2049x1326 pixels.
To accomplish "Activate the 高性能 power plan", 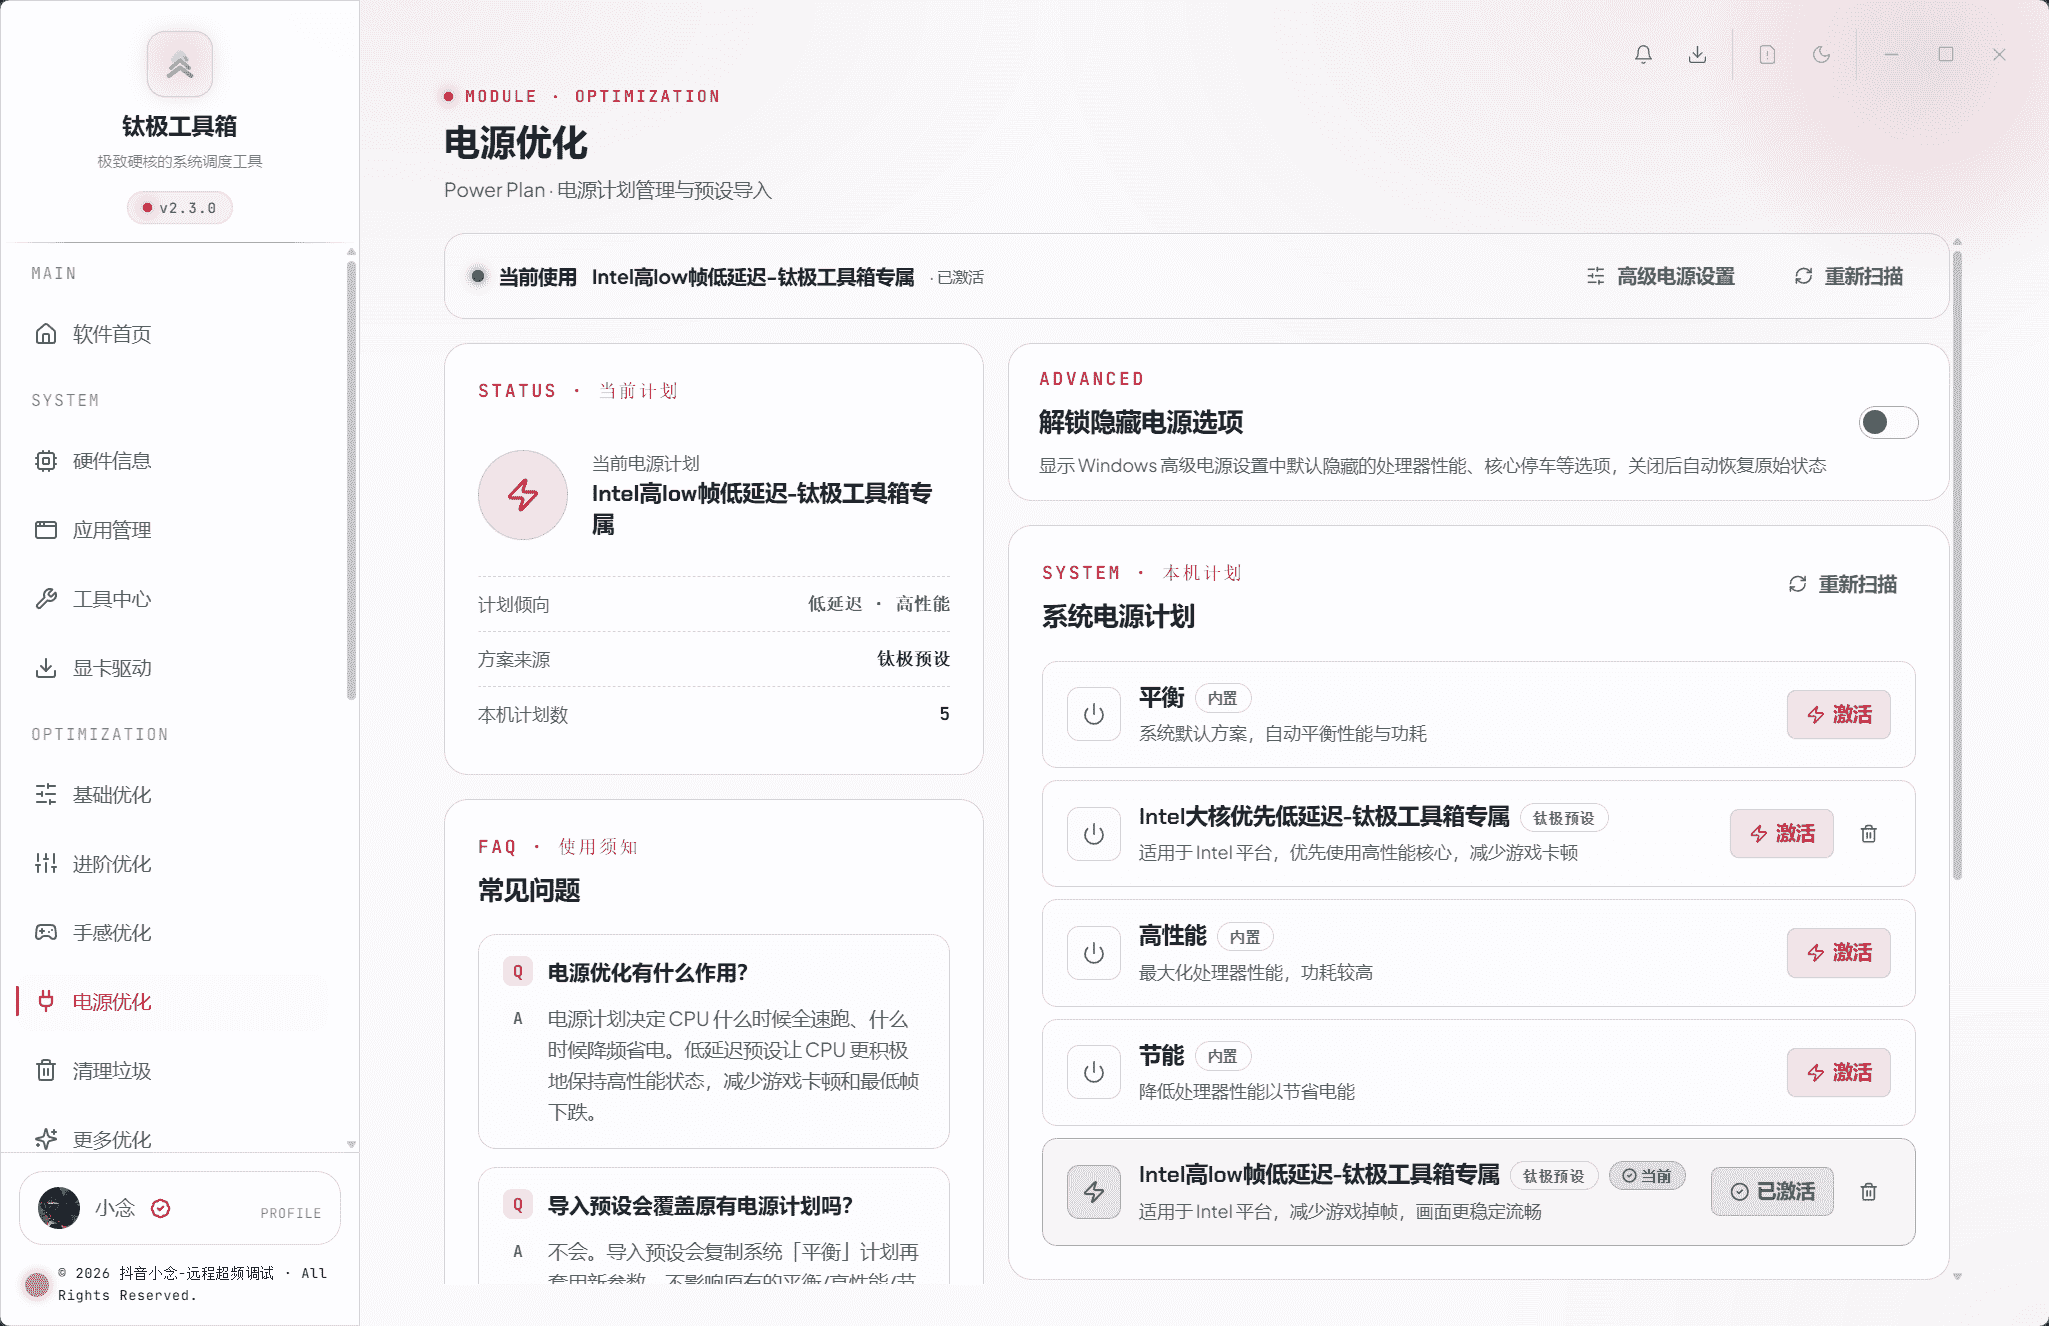I will coord(1838,954).
